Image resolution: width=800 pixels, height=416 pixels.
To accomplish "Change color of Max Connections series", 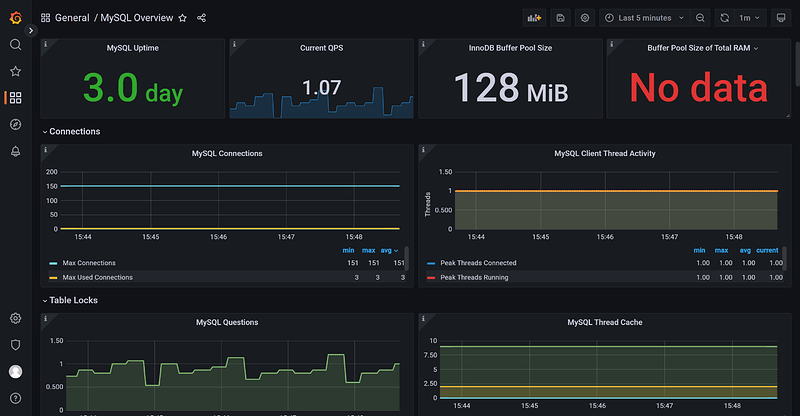I will pos(53,263).
